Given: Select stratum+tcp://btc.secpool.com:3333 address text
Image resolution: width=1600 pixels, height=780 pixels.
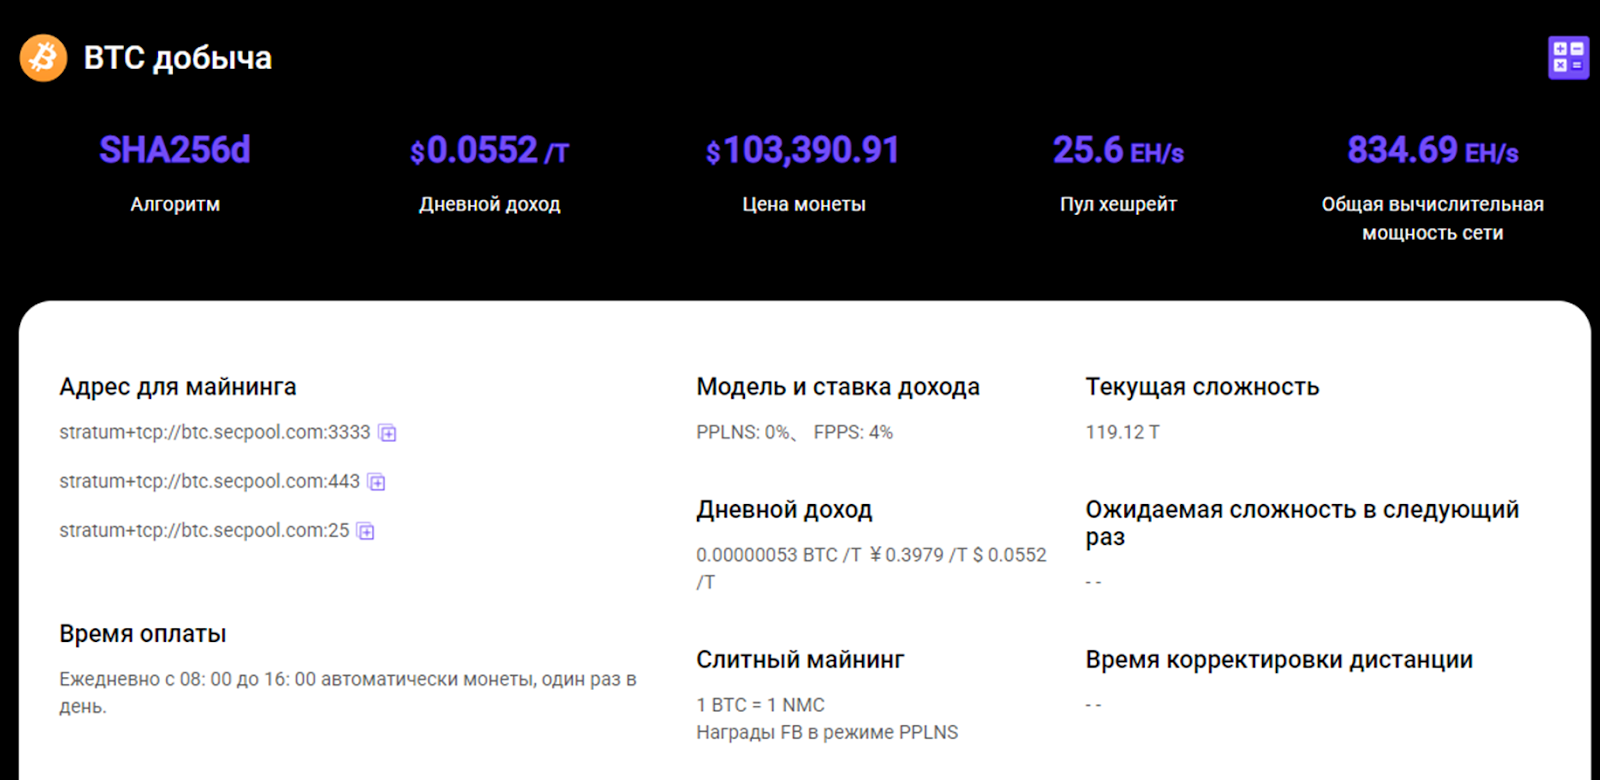Looking at the screenshot, I should click(x=214, y=432).
